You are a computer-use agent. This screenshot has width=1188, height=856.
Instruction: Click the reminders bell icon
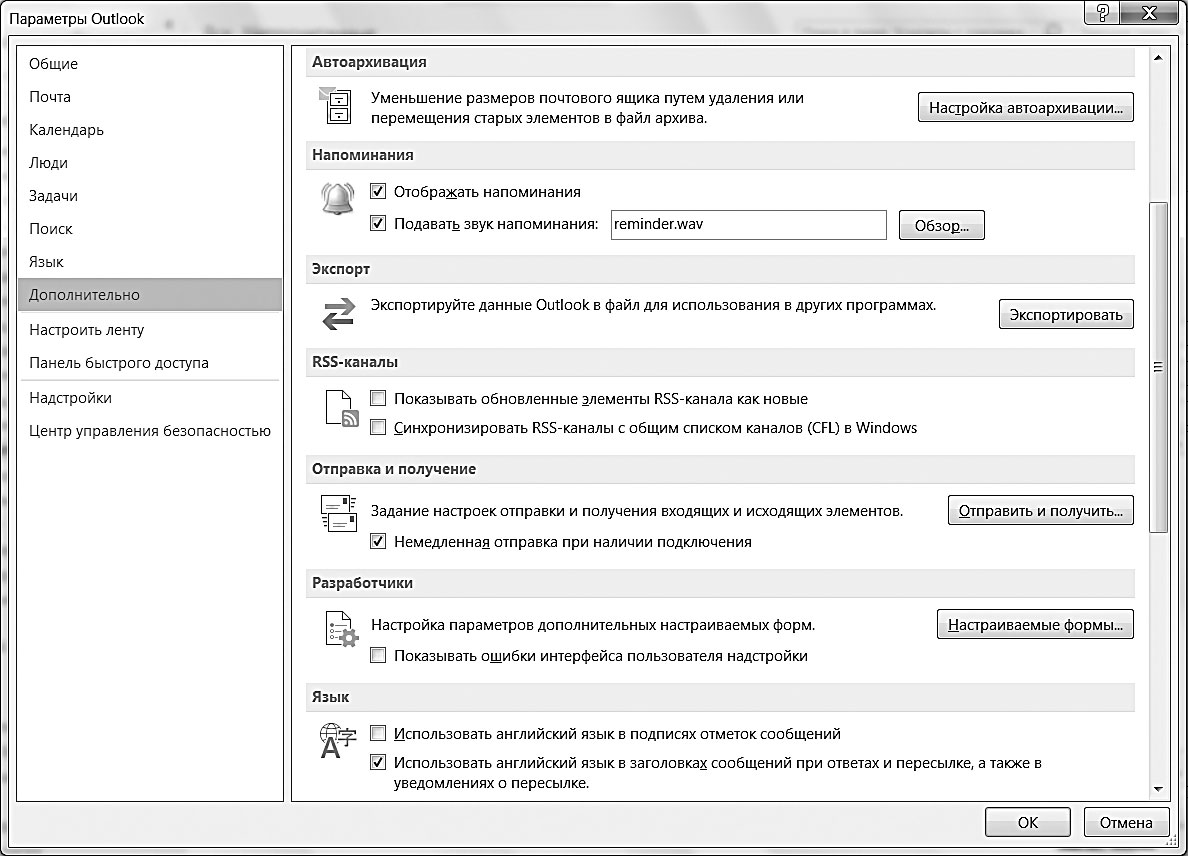(x=338, y=199)
